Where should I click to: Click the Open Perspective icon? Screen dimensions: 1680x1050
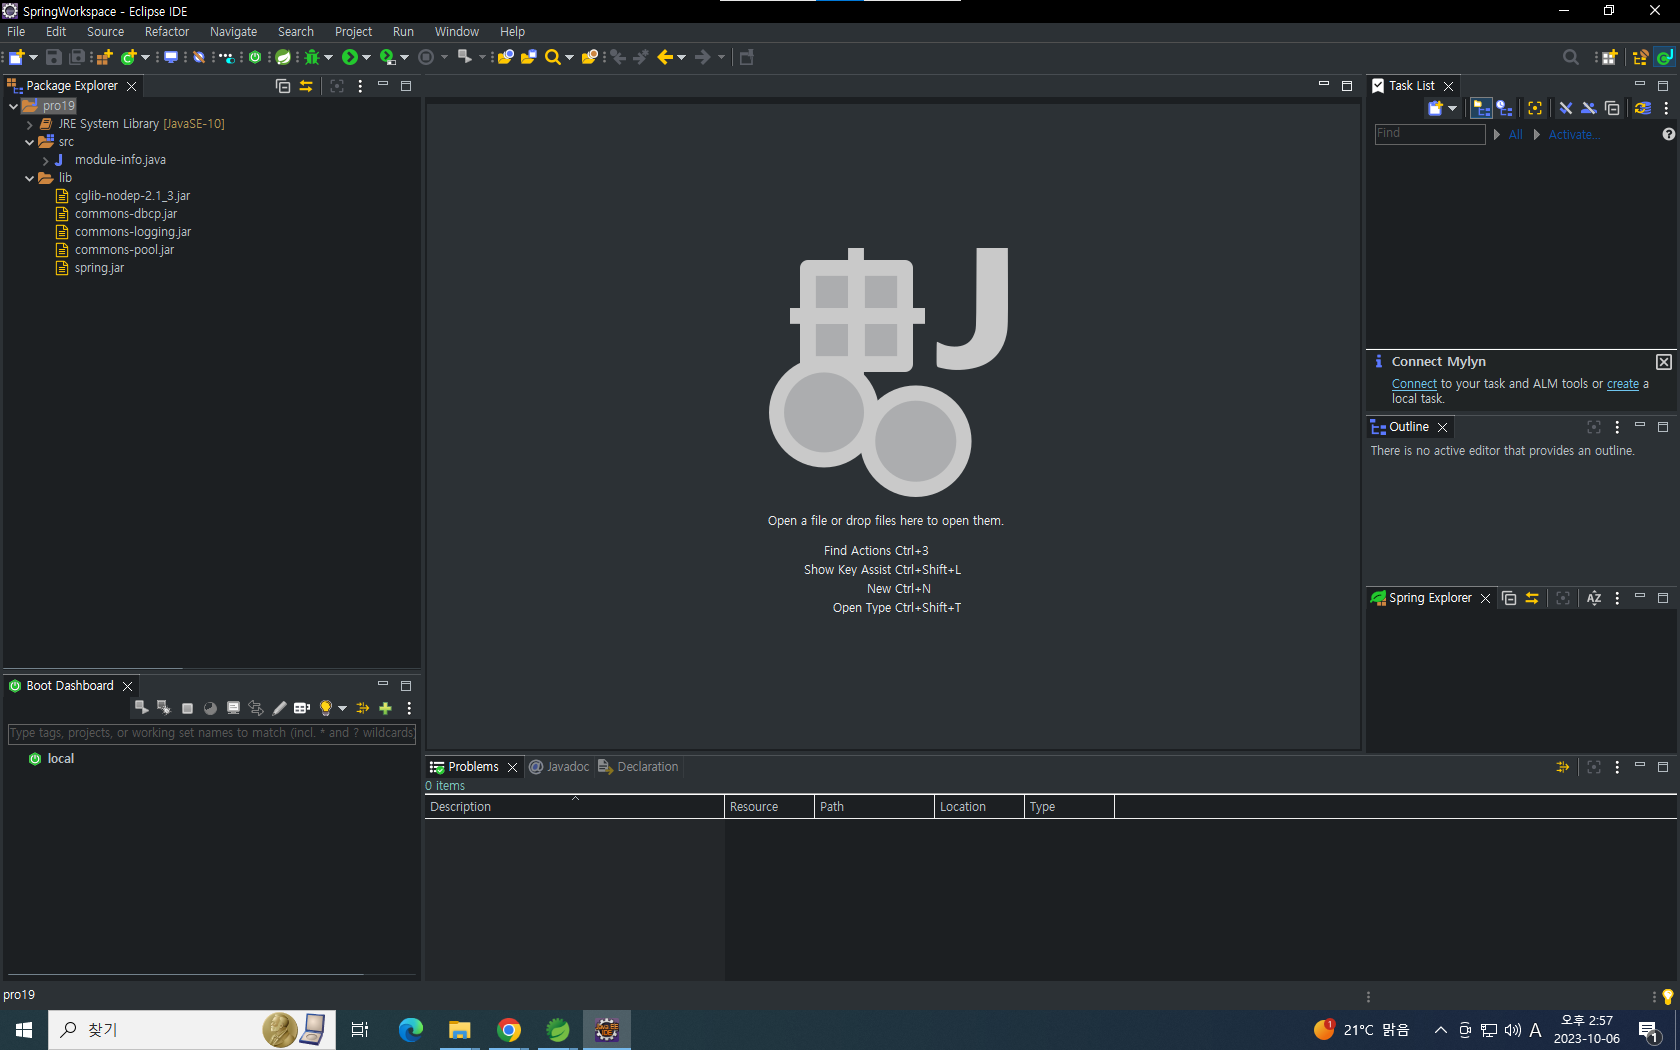(x=1609, y=57)
